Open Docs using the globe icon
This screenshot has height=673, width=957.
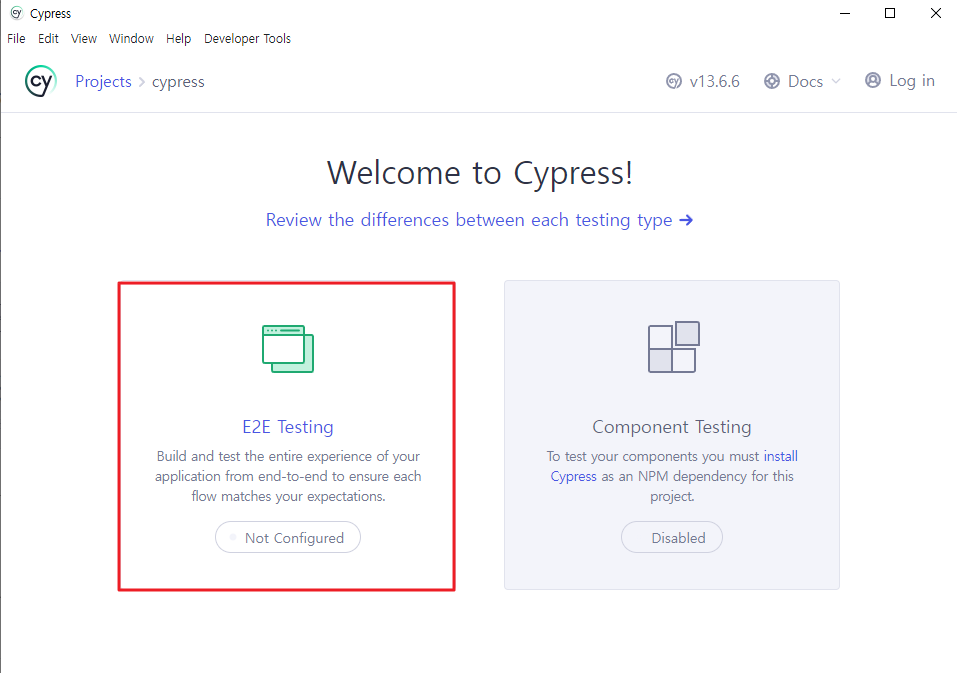click(770, 80)
